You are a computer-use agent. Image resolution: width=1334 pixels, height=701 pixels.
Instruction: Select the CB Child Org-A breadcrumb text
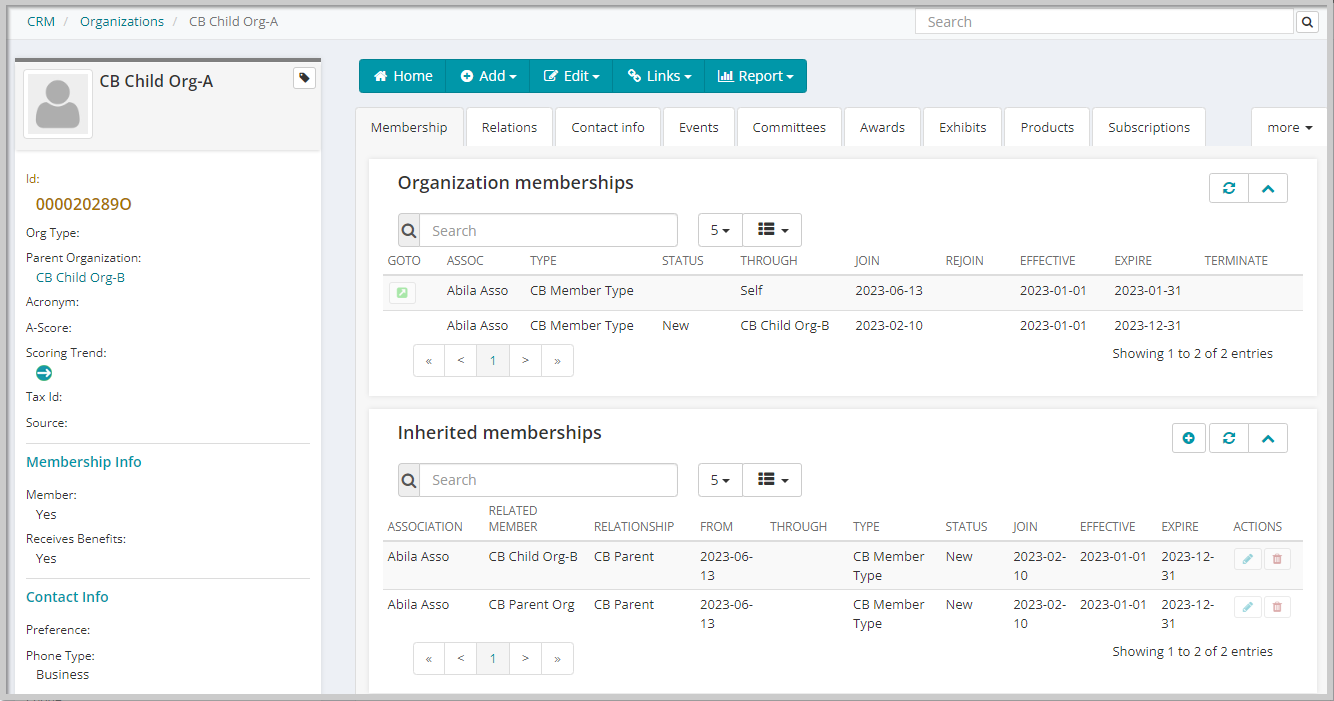(233, 21)
